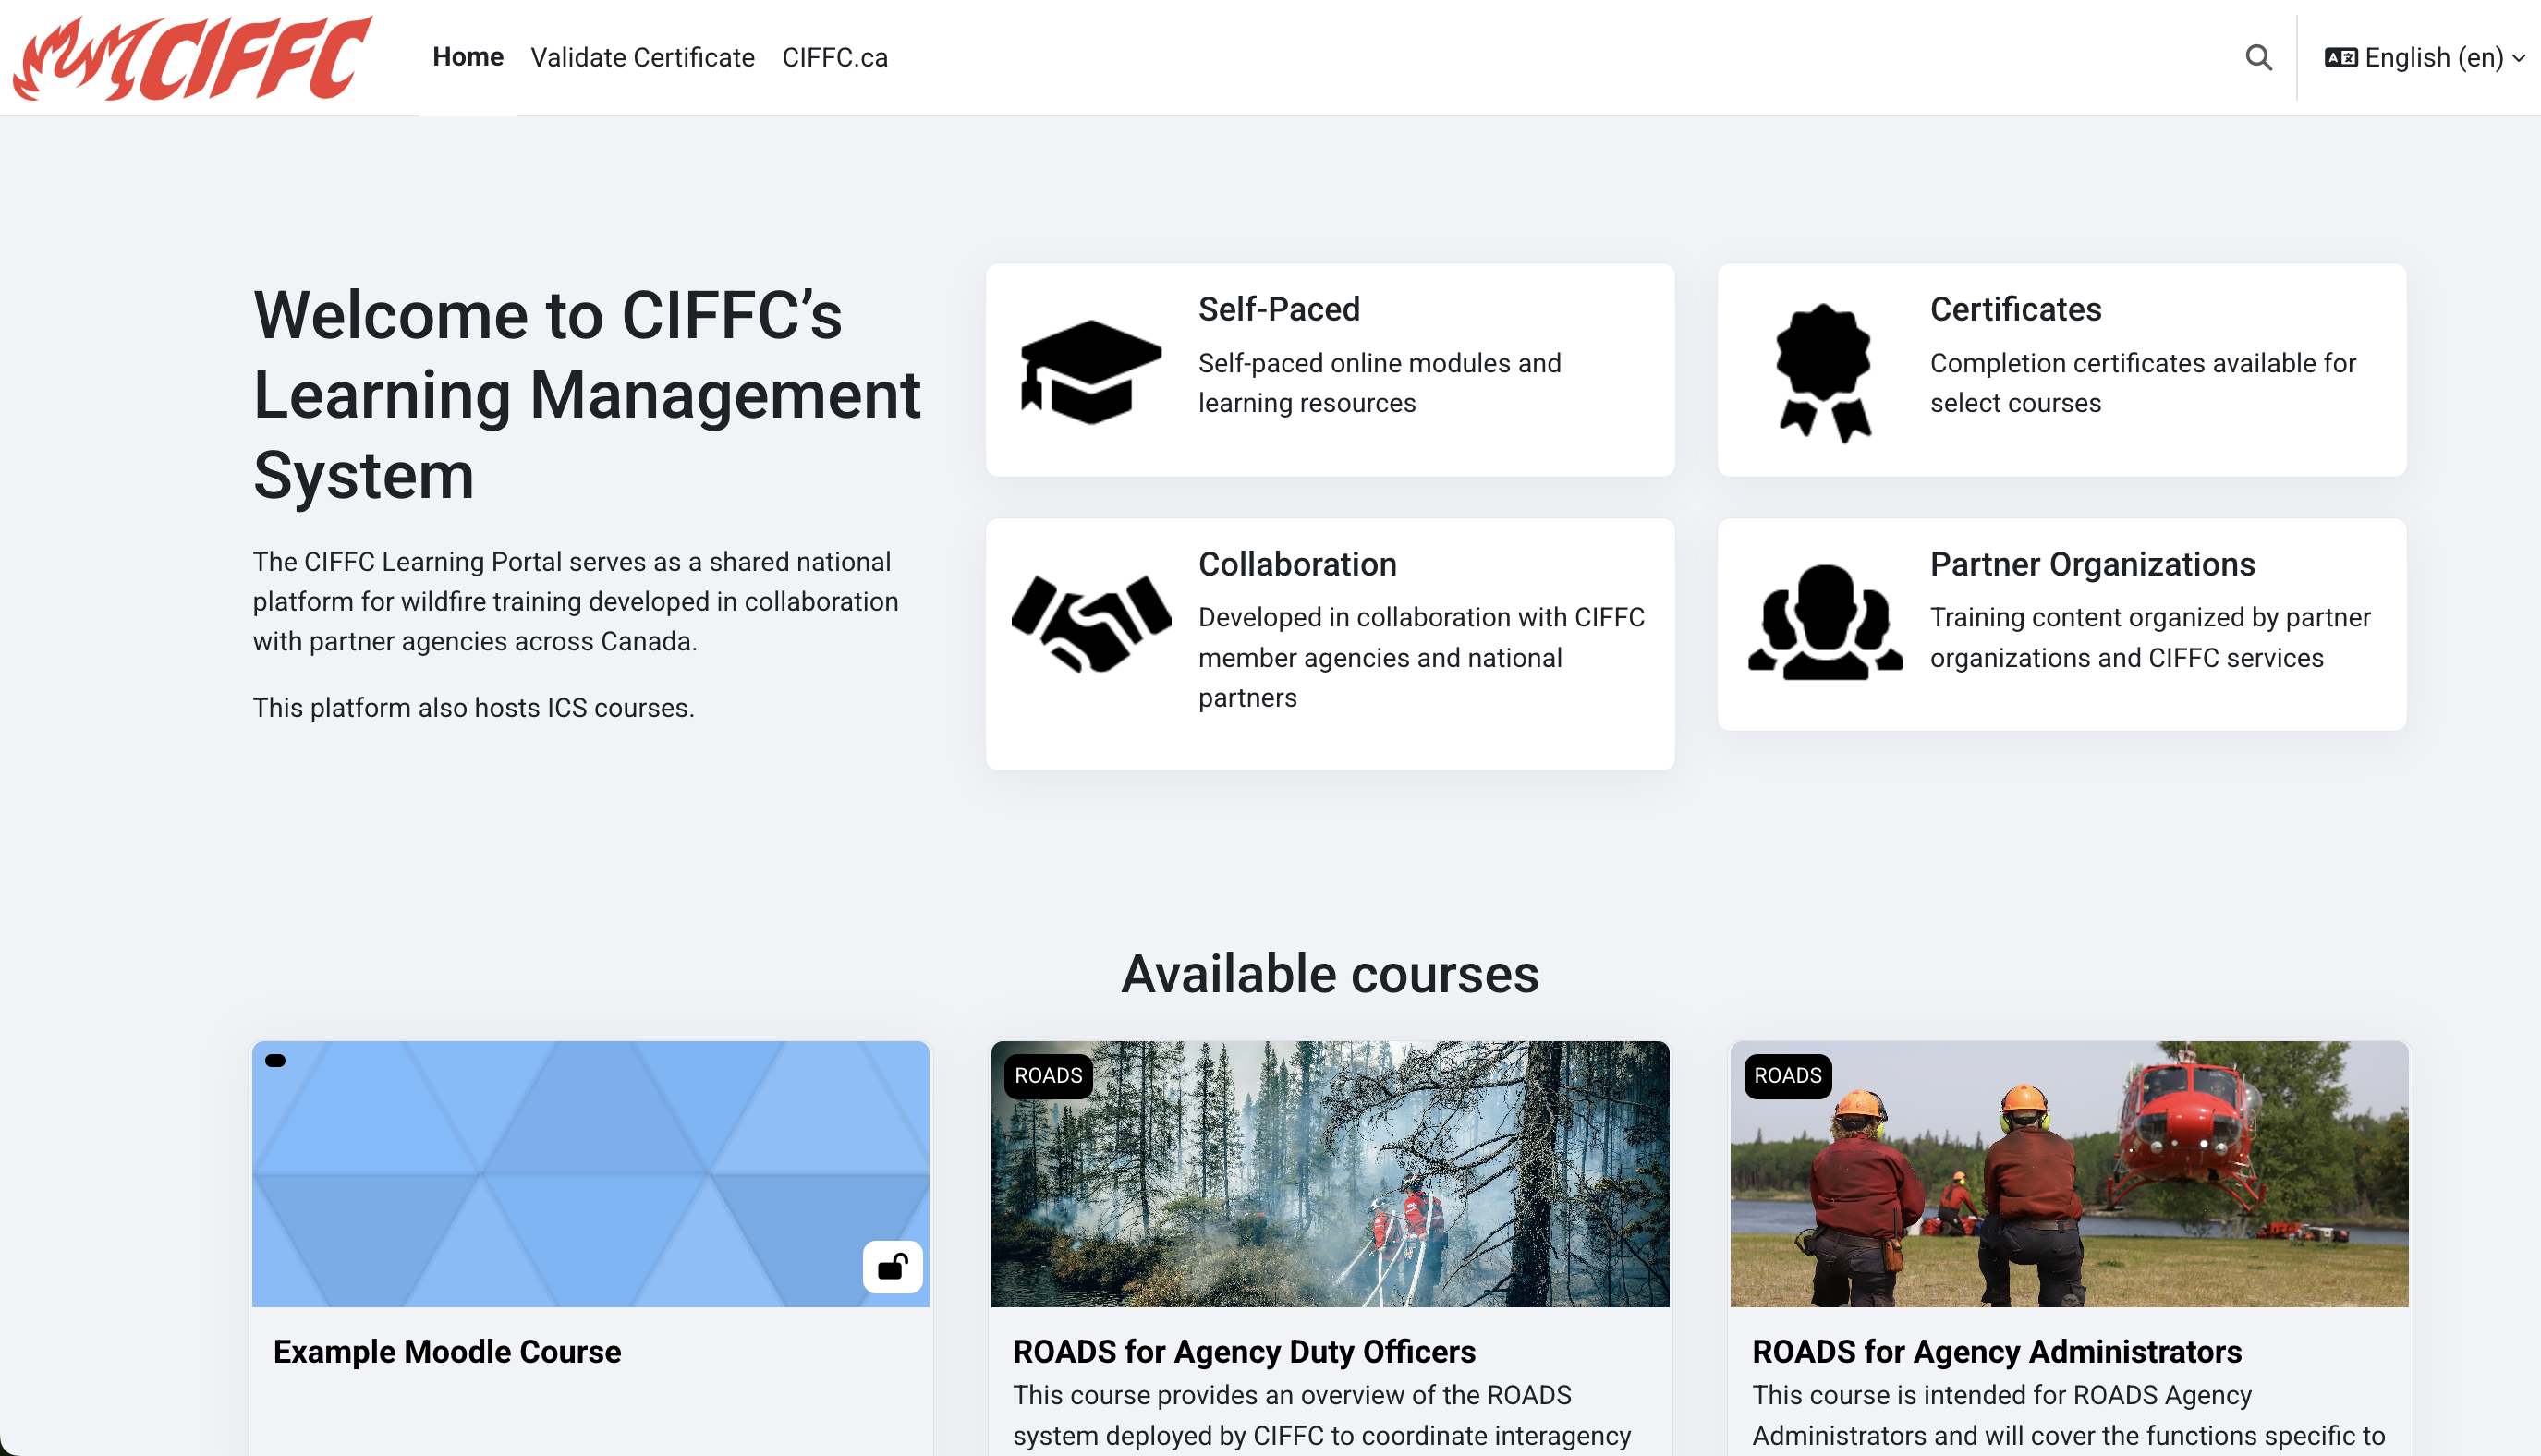The height and width of the screenshot is (1456, 2541).
Task: Click the Certificates ribbon badge icon
Action: pyautogui.click(x=1824, y=372)
